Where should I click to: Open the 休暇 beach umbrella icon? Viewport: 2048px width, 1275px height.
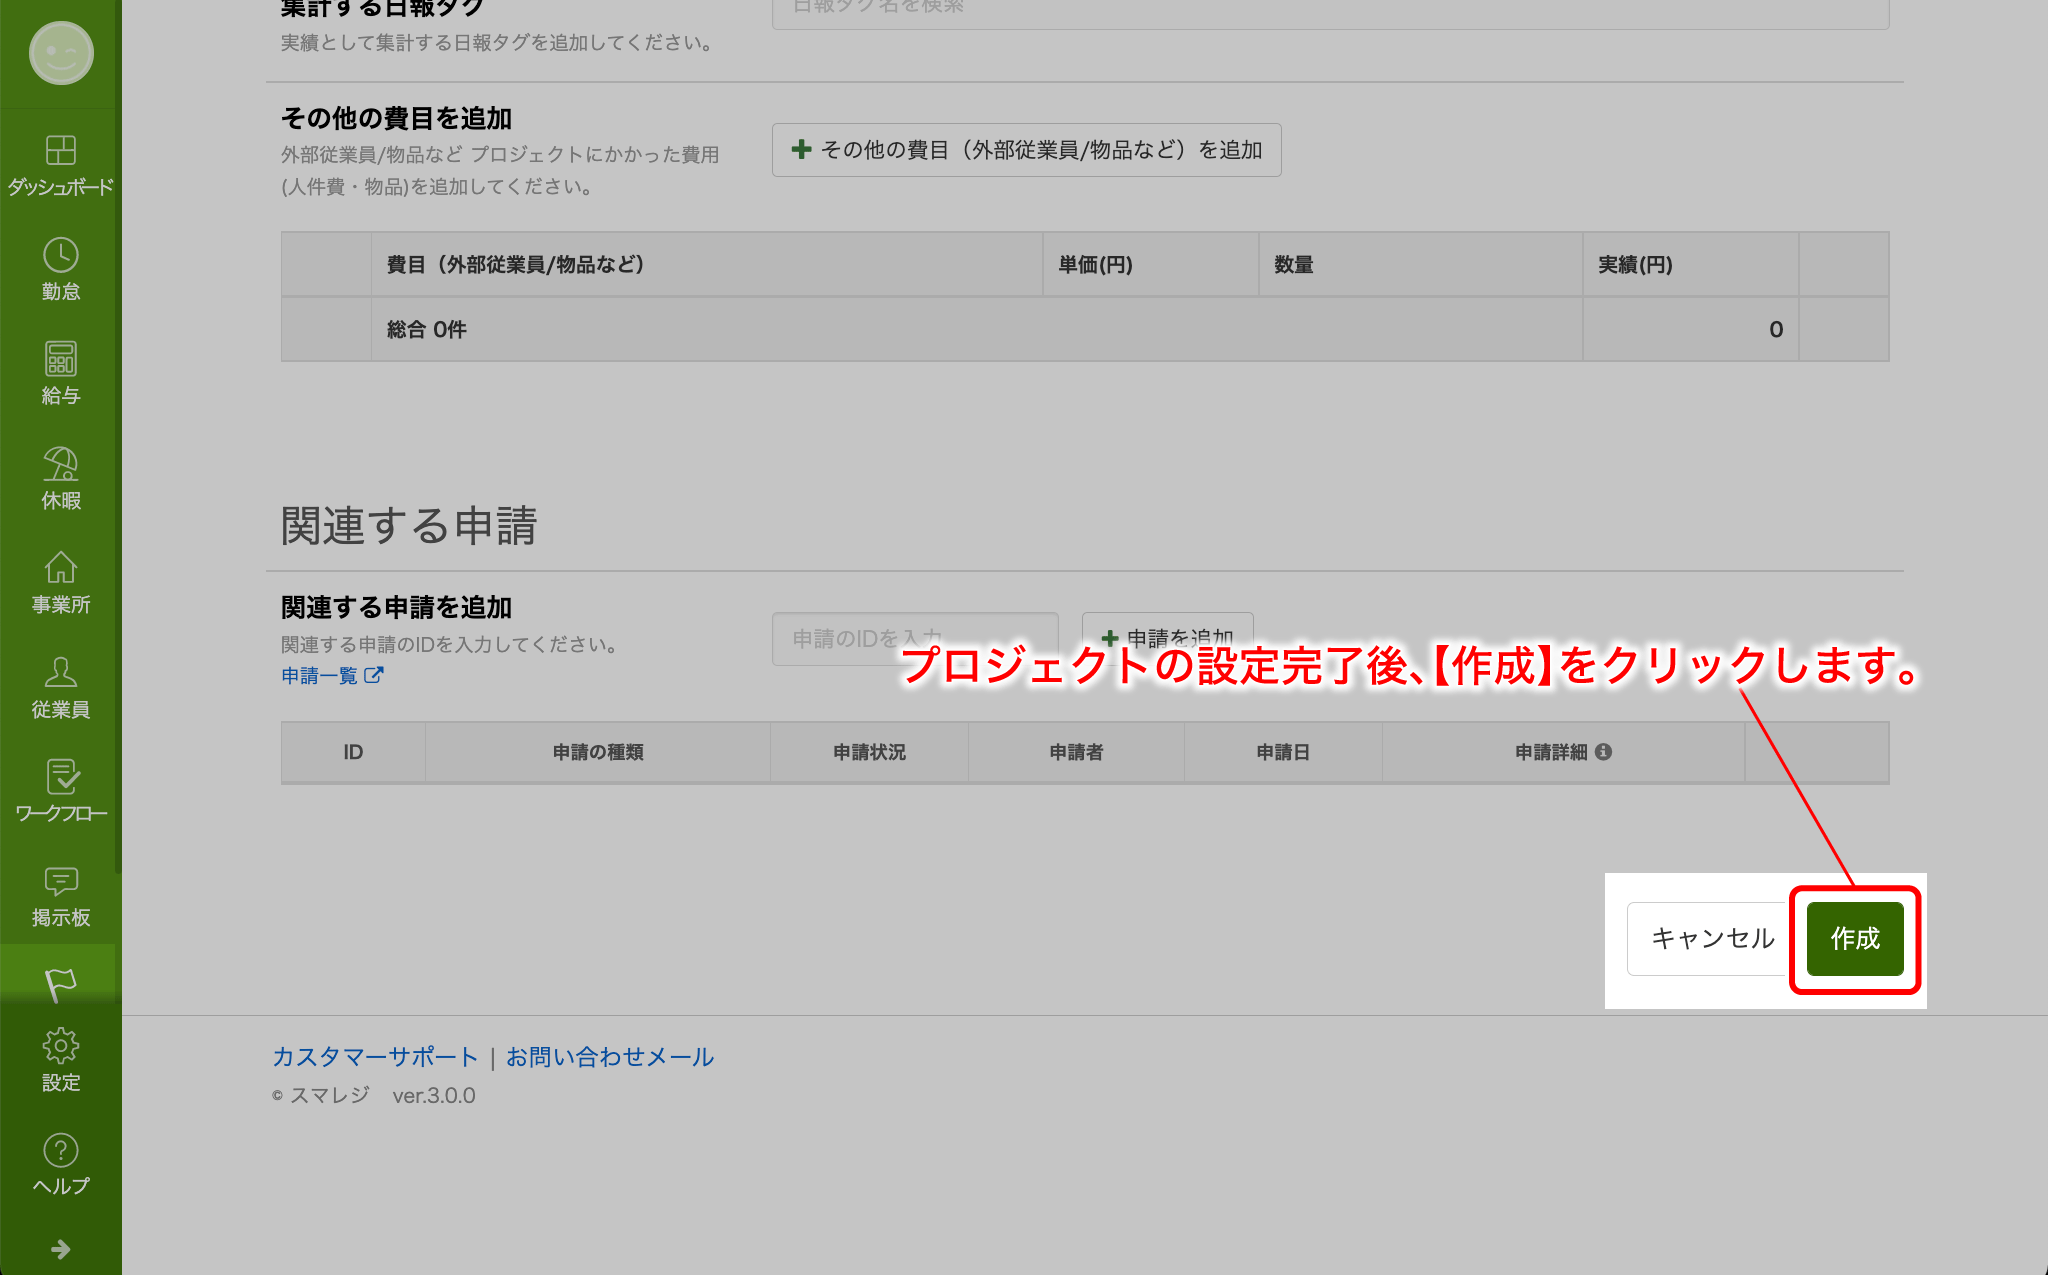coord(60,465)
